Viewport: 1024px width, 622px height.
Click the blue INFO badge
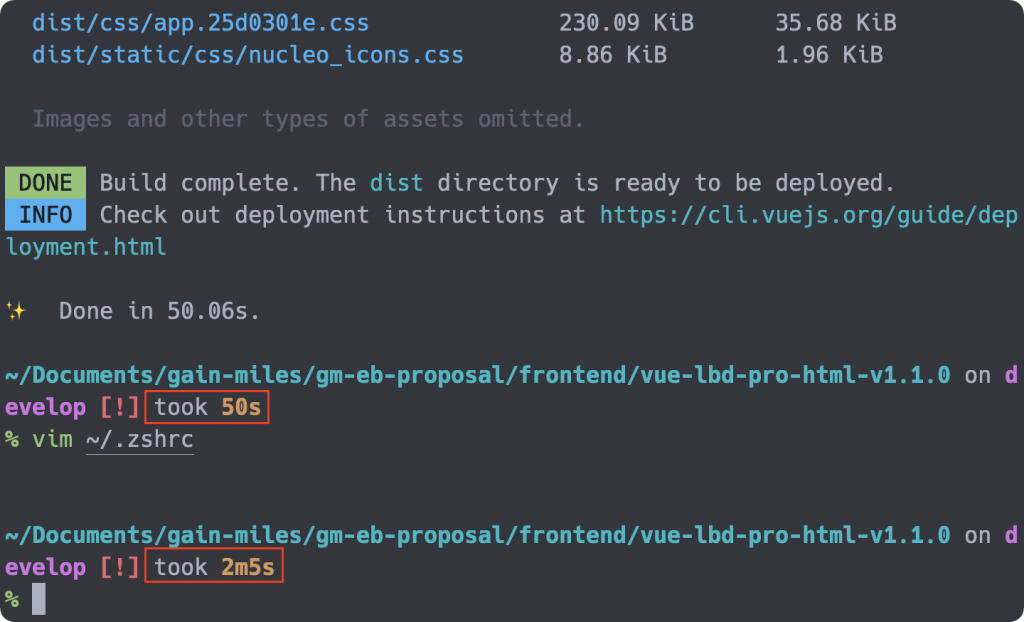pos(45,214)
